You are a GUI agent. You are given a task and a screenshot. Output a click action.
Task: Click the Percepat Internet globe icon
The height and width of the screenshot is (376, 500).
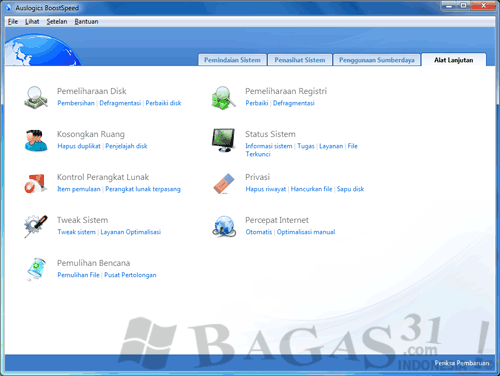point(224,226)
